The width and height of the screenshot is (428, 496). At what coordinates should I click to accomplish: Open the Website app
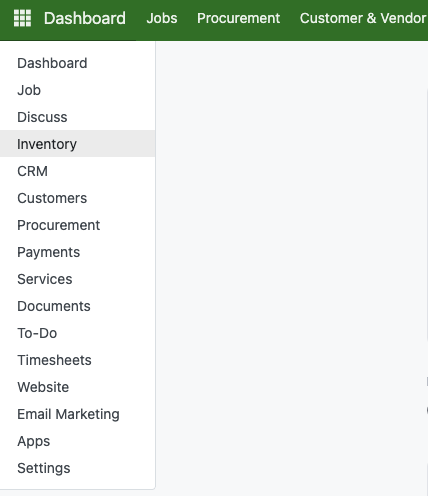pos(77,387)
